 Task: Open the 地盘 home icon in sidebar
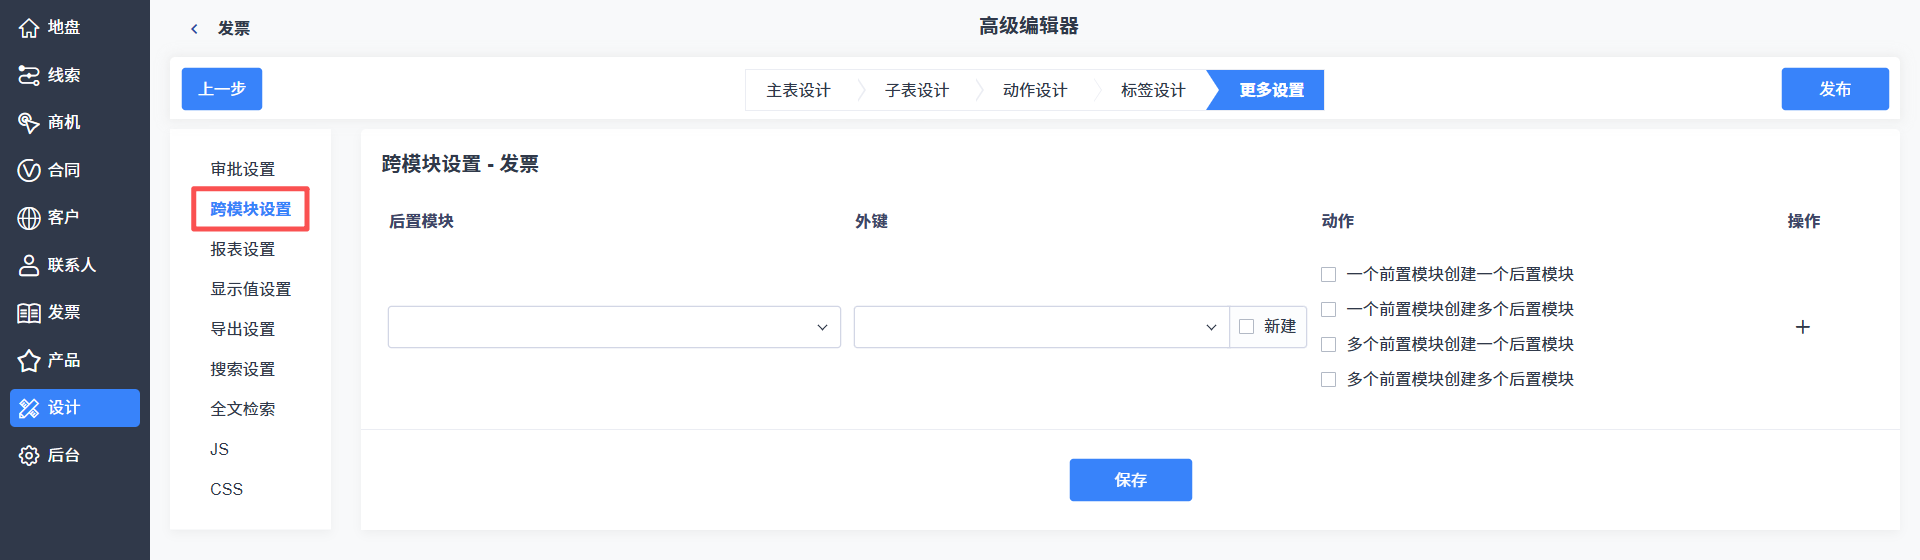coord(29,28)
